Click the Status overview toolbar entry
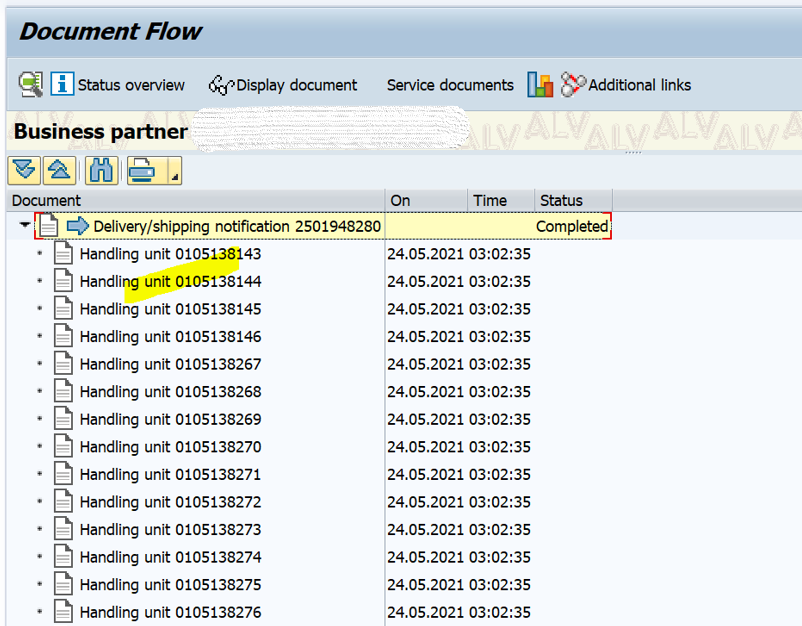 [130, 84]
